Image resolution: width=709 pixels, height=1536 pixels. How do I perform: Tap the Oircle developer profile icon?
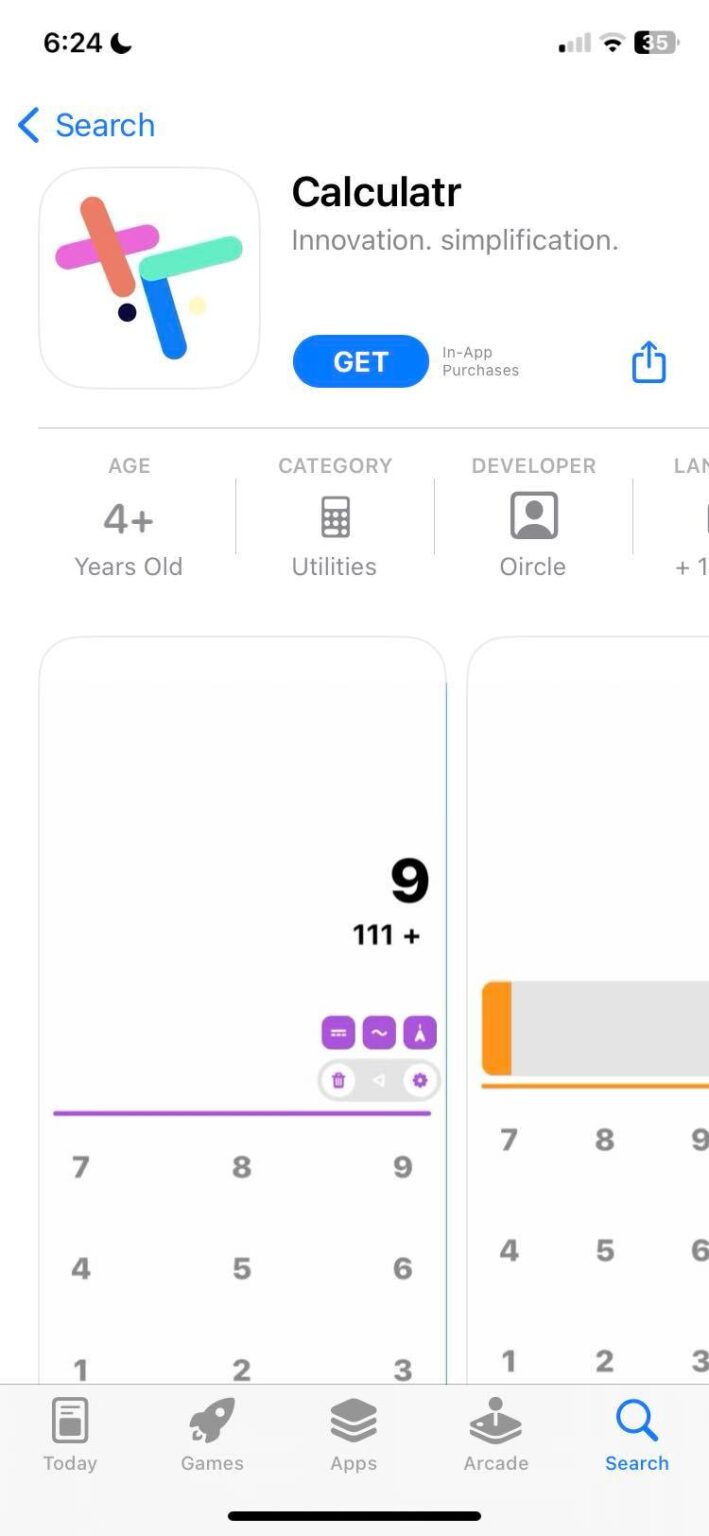click(532, 515)
